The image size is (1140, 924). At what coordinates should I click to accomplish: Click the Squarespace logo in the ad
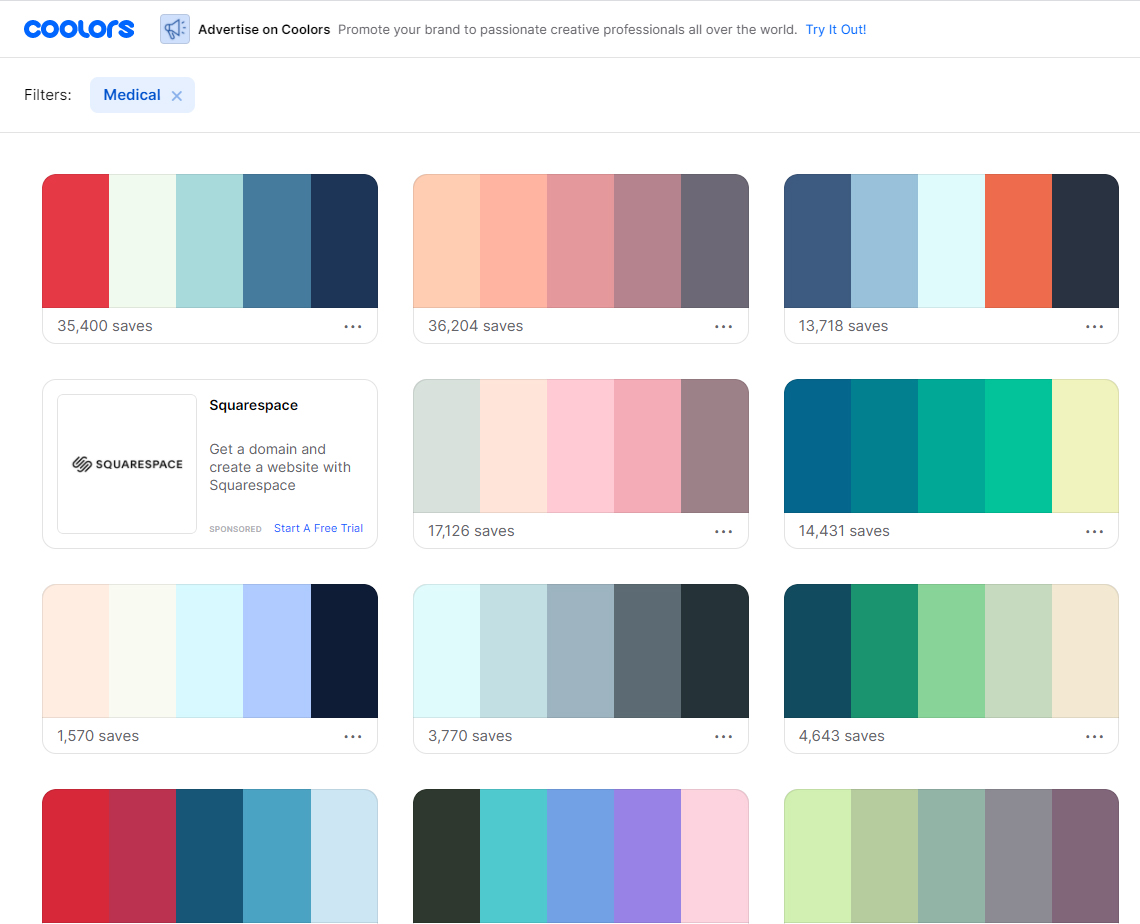126,464
